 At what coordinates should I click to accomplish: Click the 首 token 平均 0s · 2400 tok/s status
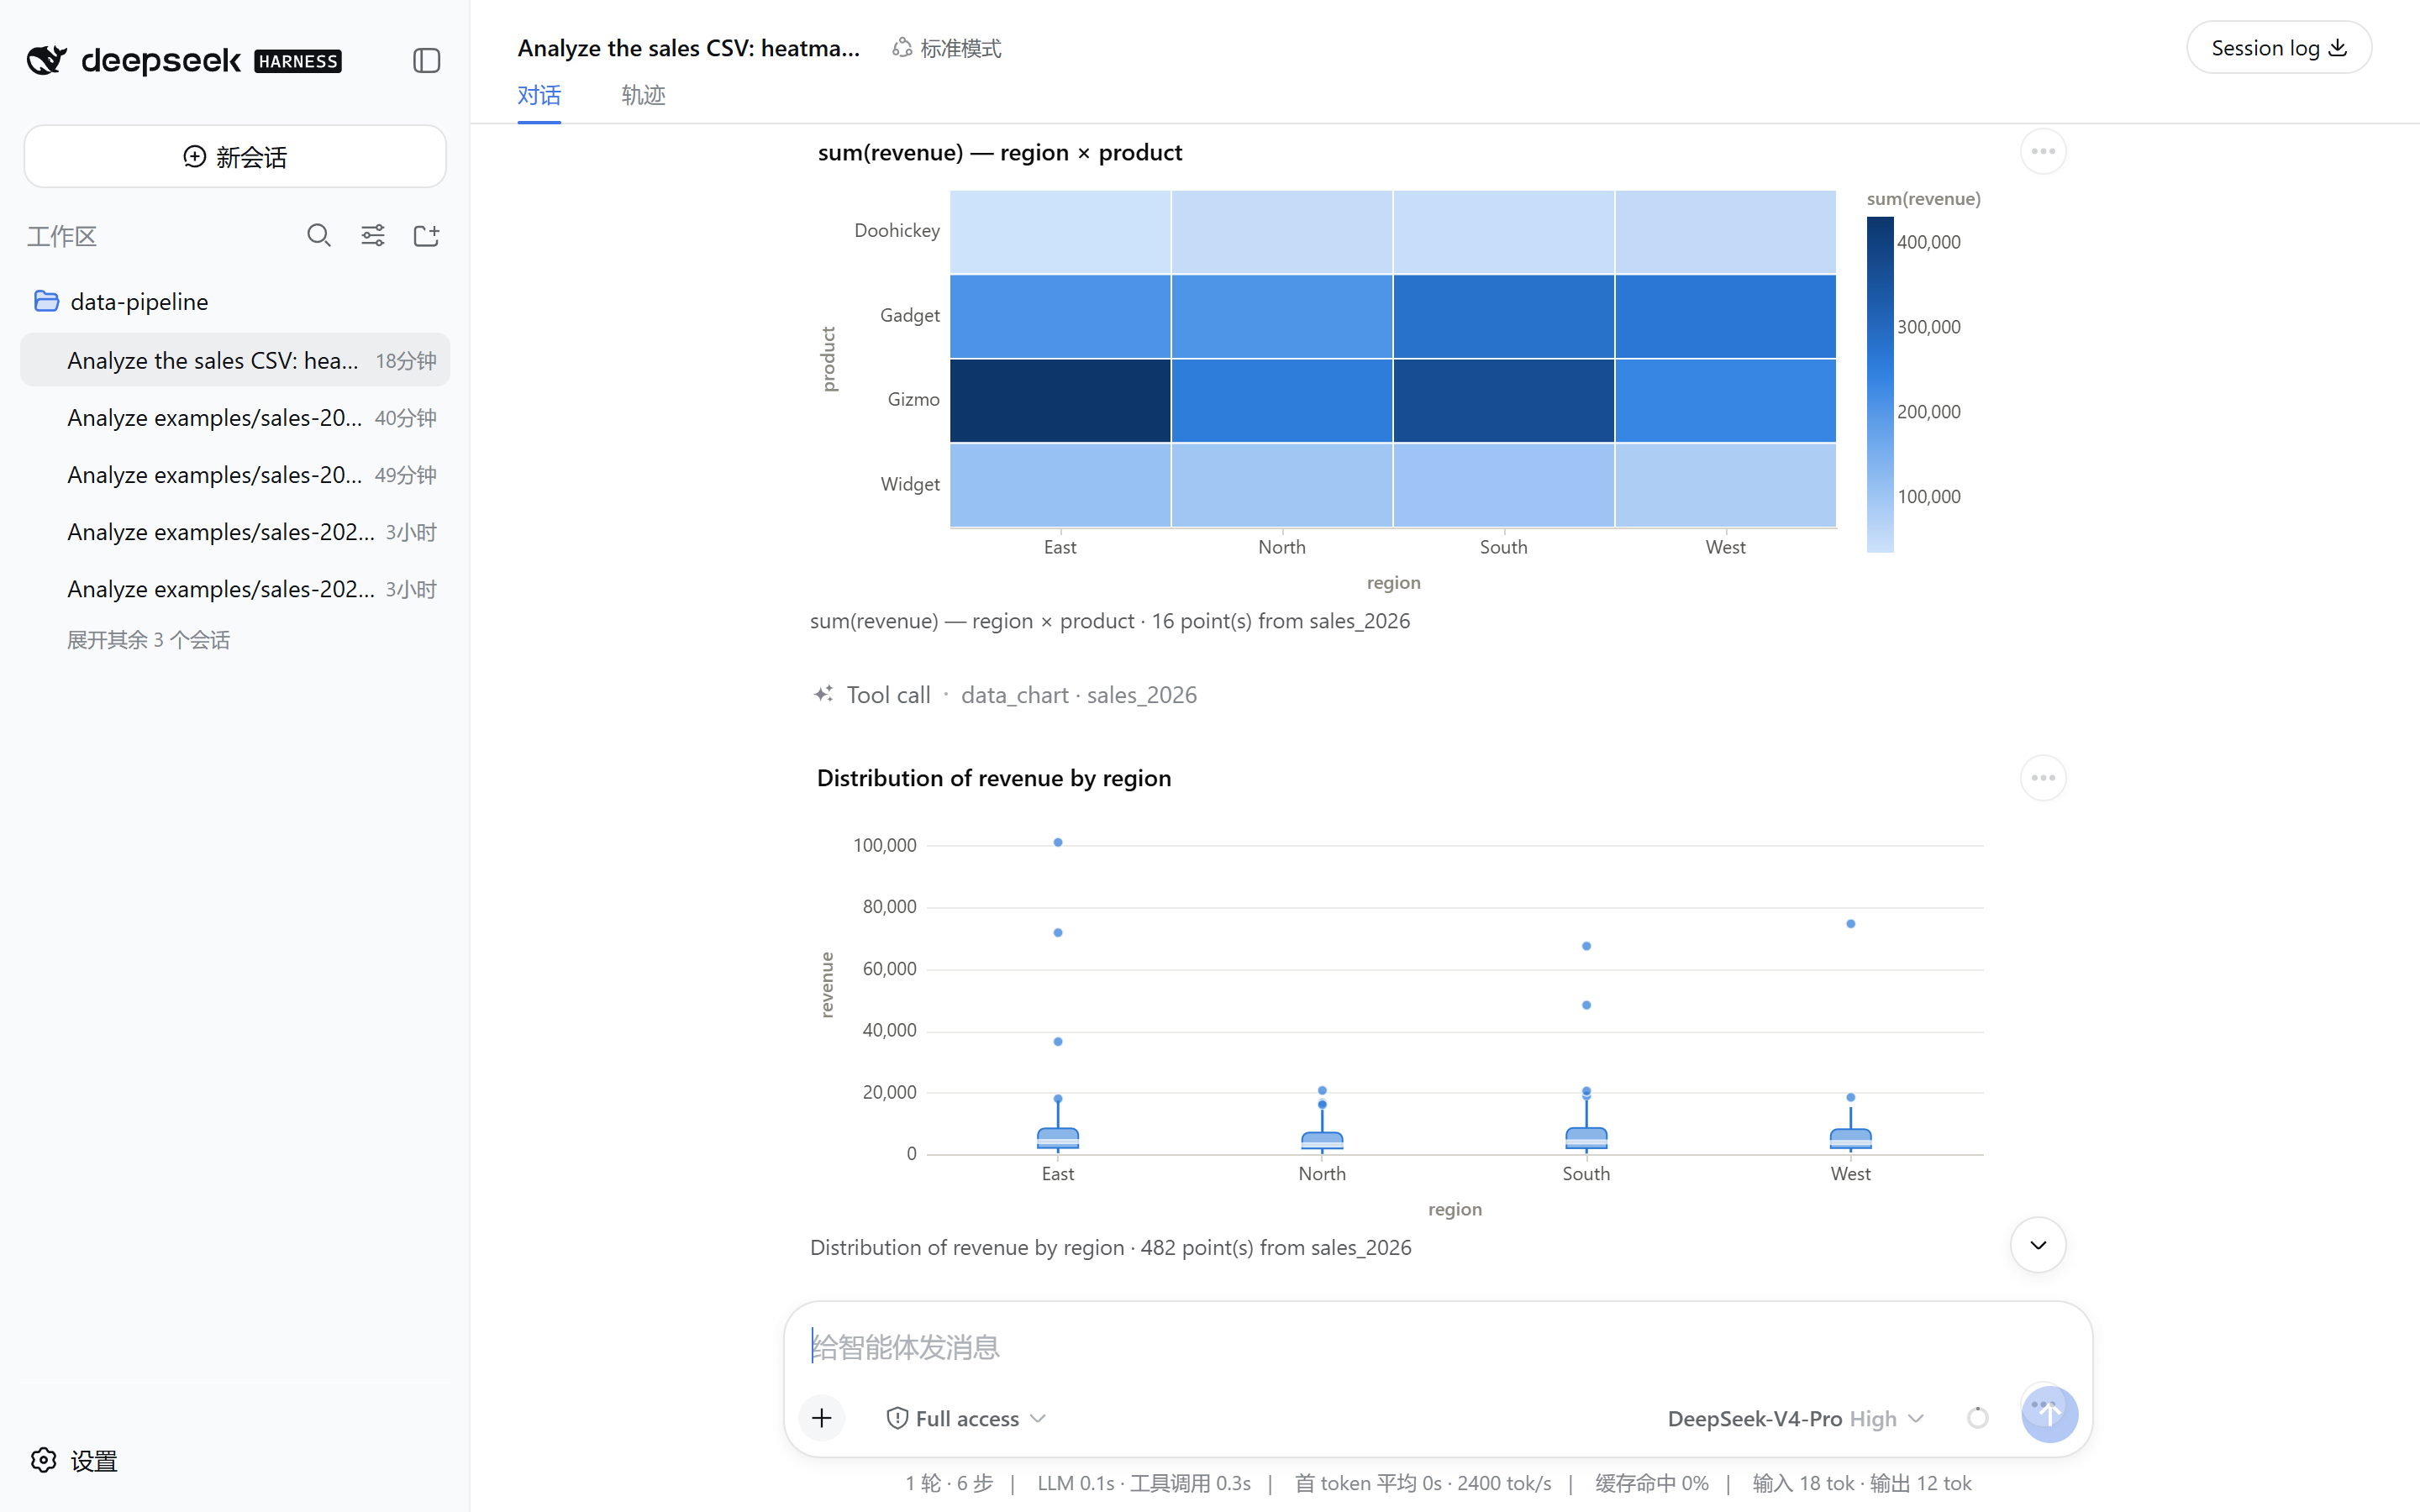point(1423,1483)
